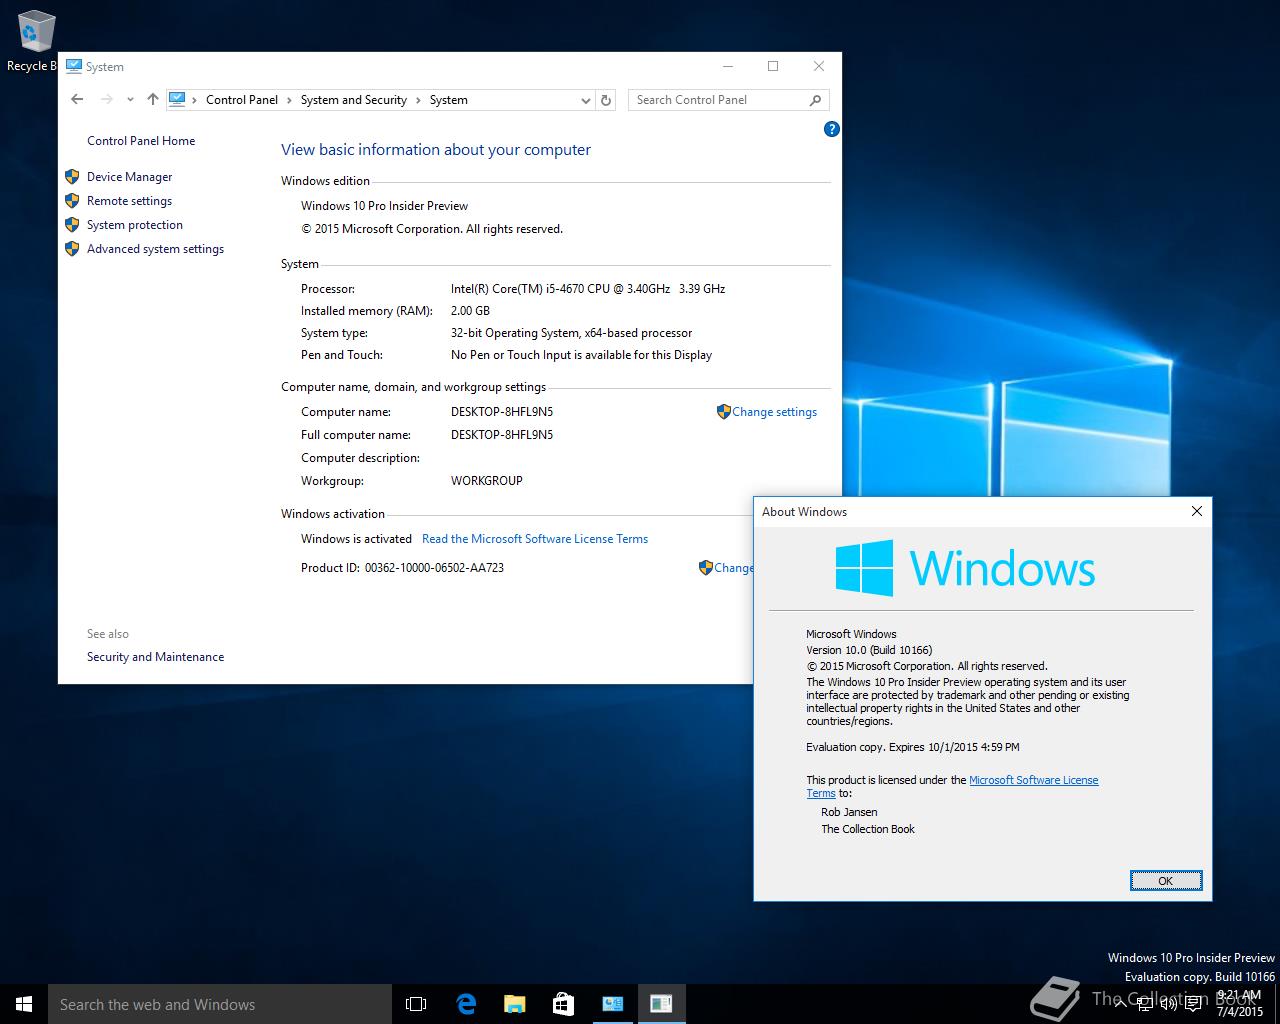
Task: Open the recent locations dropdown arrow
Action: pyautogui.click(x=130, y=100)
